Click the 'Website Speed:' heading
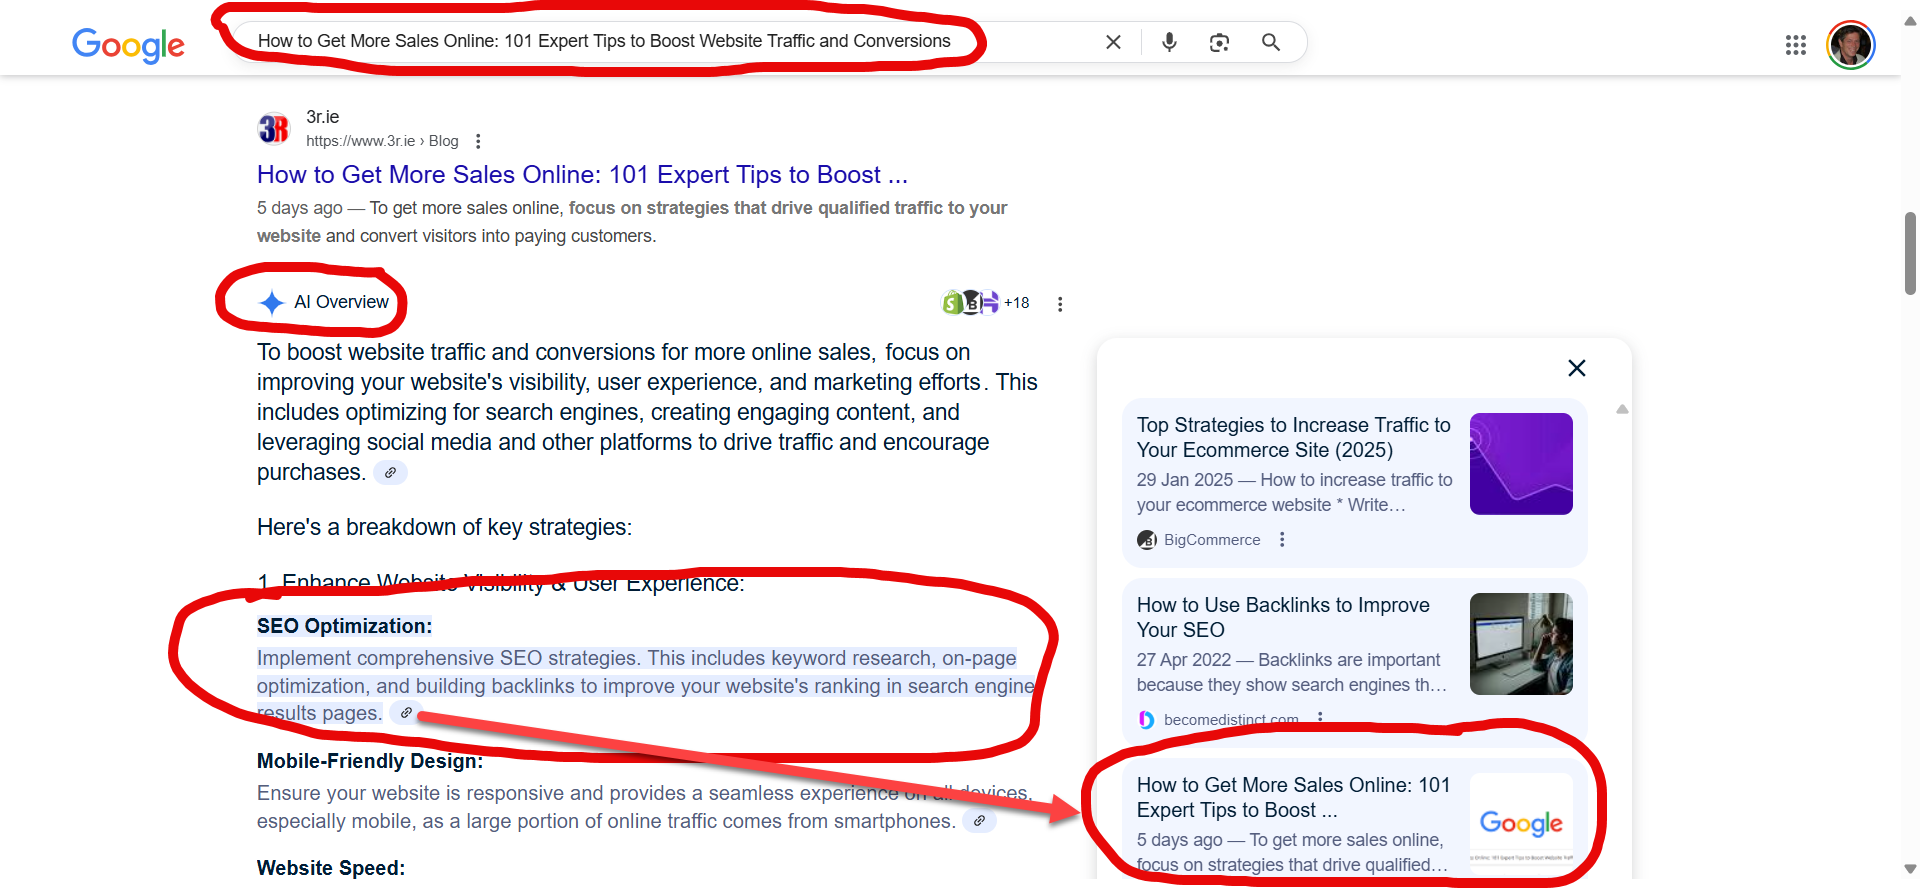Image resolution: width=1920 pixels, height=889 pixels. click(331, 868)
